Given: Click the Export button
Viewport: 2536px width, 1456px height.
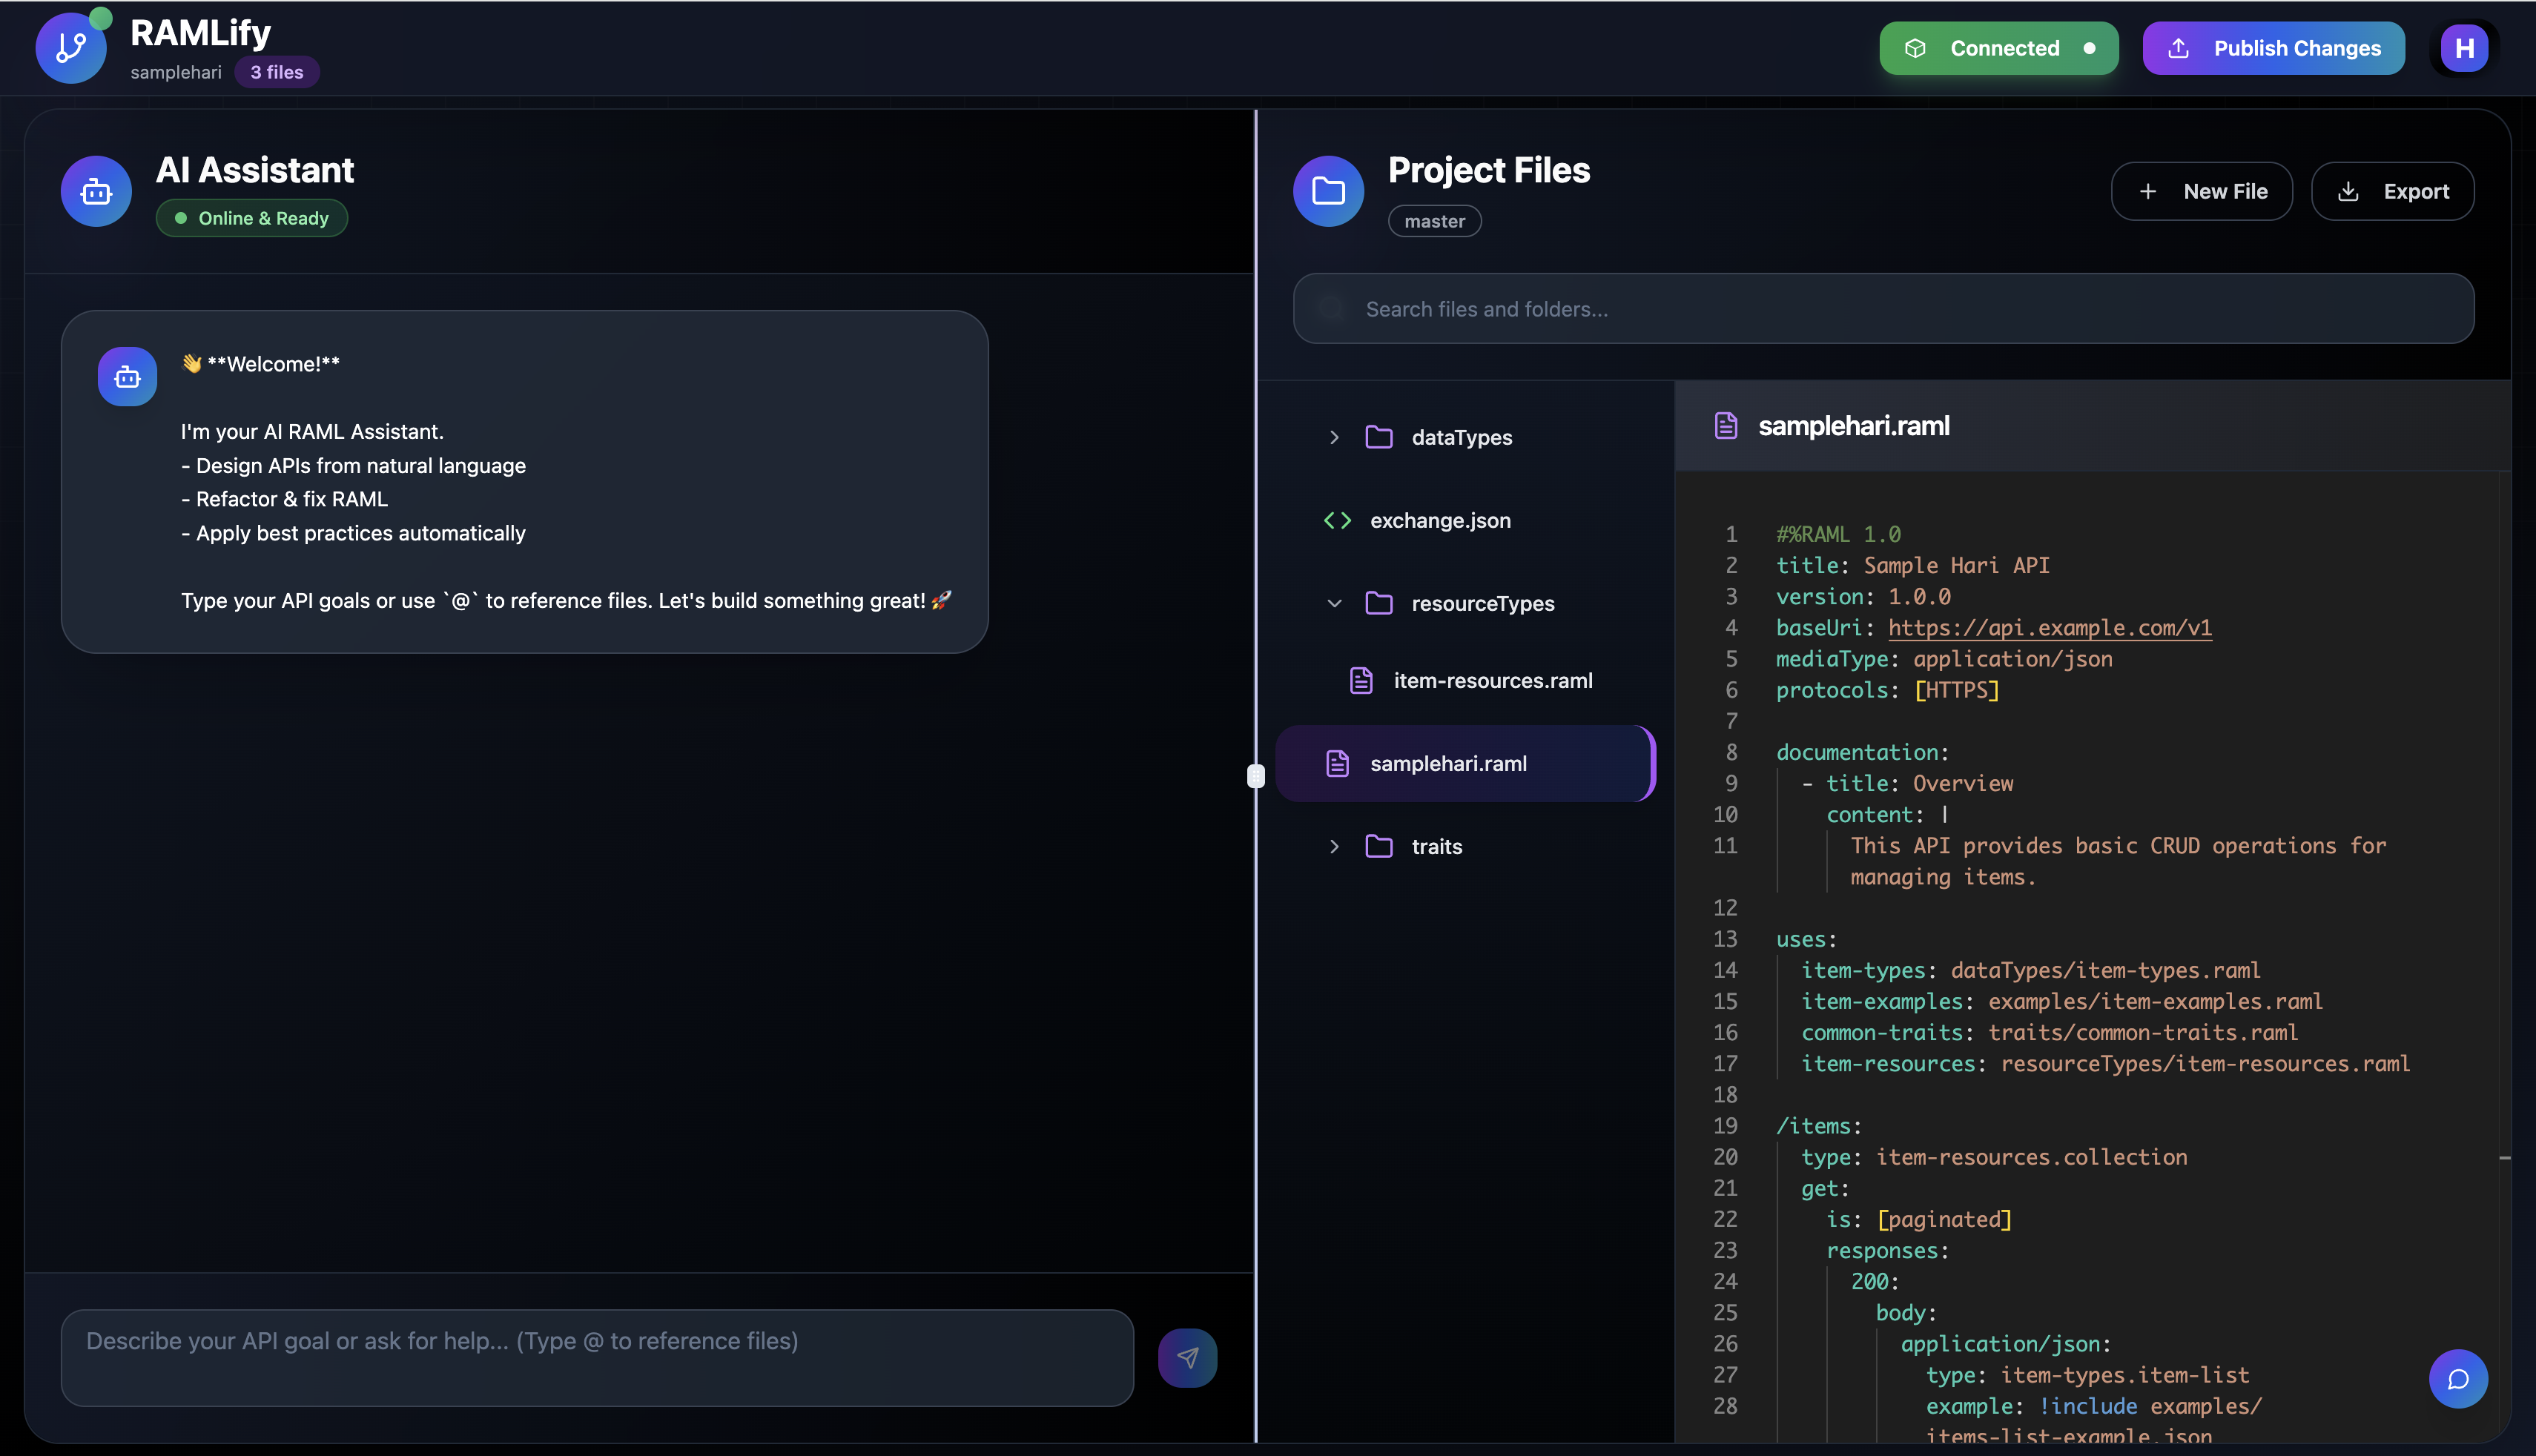Looking at the screenshot, I should point(2392,191).
